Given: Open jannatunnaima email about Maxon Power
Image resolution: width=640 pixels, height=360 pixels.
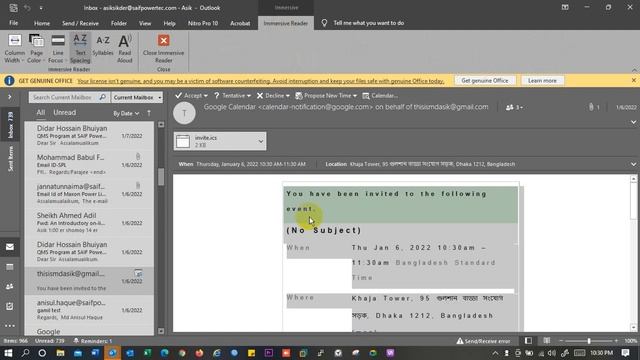Looking at the screenshot, I should tap(89, 193).
